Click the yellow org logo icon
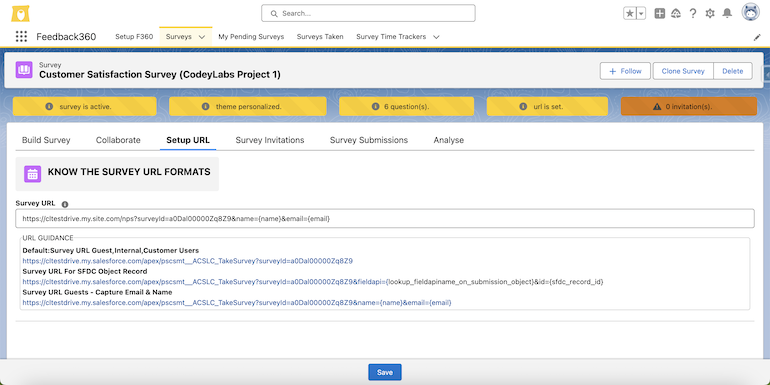The image size is (770, 385). (x=20, y=13)
